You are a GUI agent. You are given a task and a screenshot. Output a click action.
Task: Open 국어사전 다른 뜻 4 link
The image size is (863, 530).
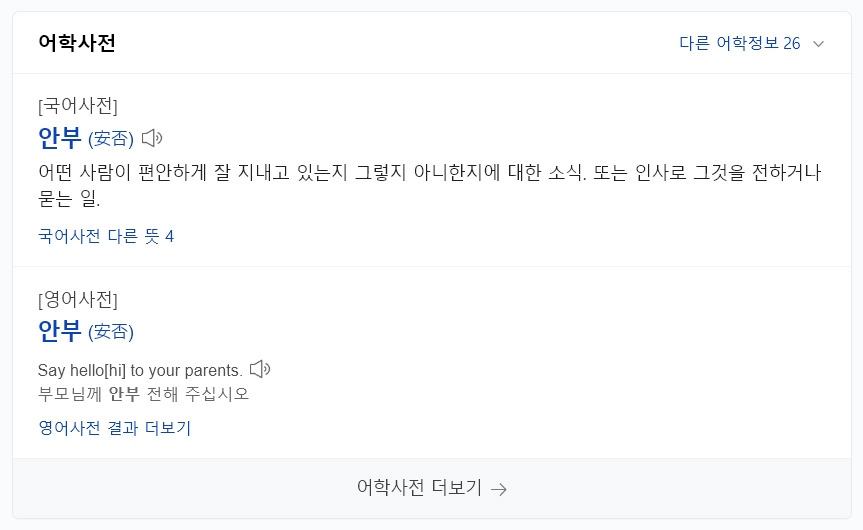click(x=106, y=236)
